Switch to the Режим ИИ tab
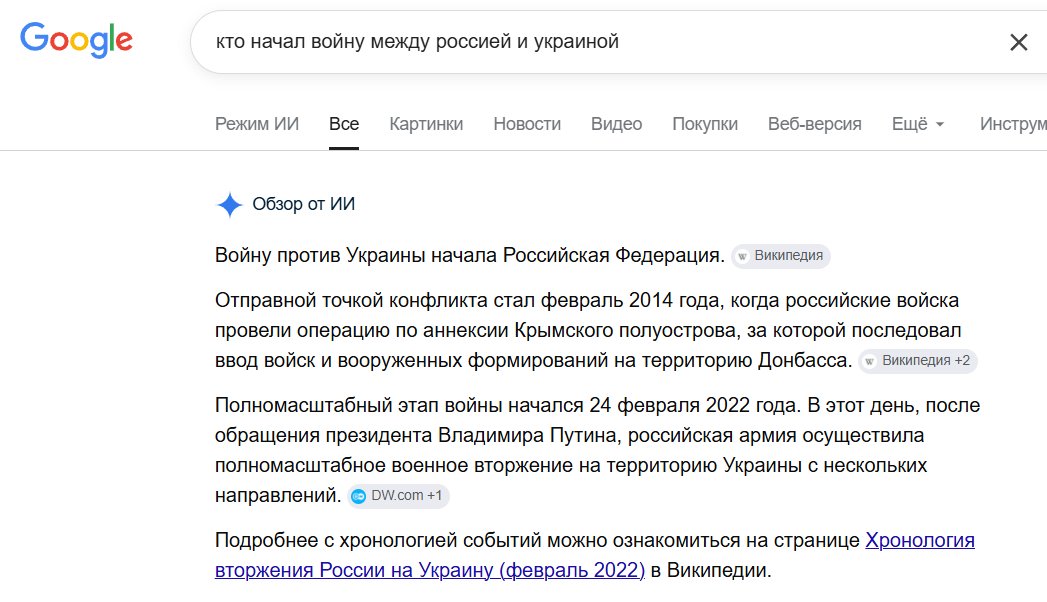Image resolution: width=1047 pixels, height=602 pixels. coord(257,124)
